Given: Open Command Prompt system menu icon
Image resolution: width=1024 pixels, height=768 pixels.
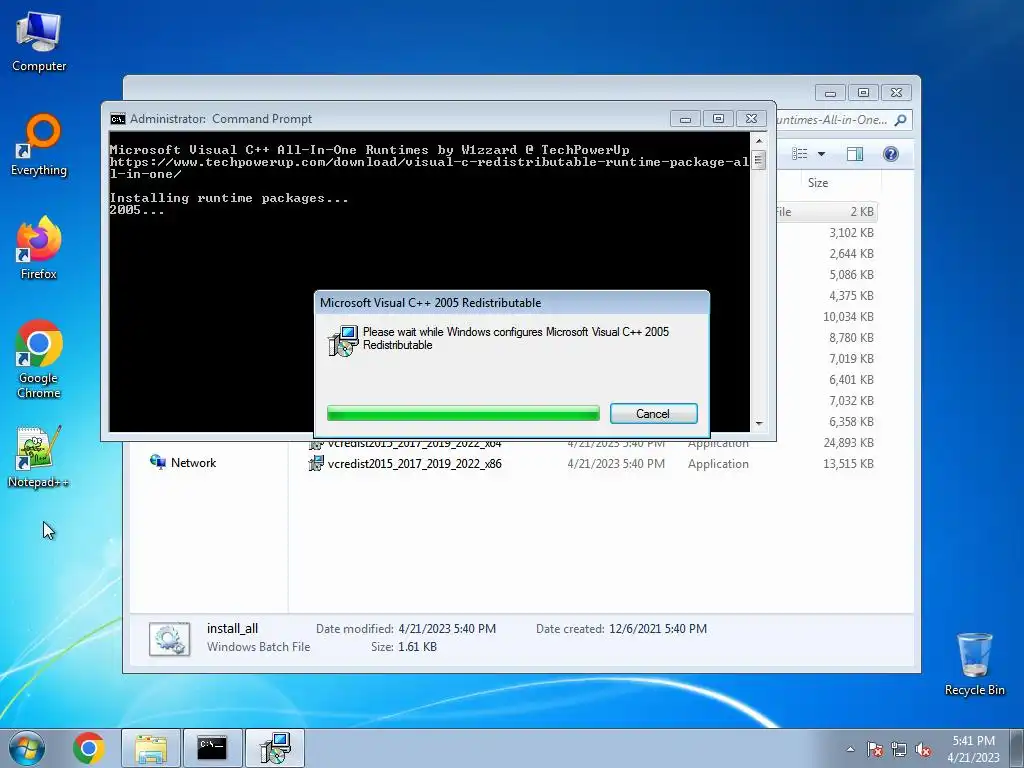Looking at the screenshot, I should (118, 119).
